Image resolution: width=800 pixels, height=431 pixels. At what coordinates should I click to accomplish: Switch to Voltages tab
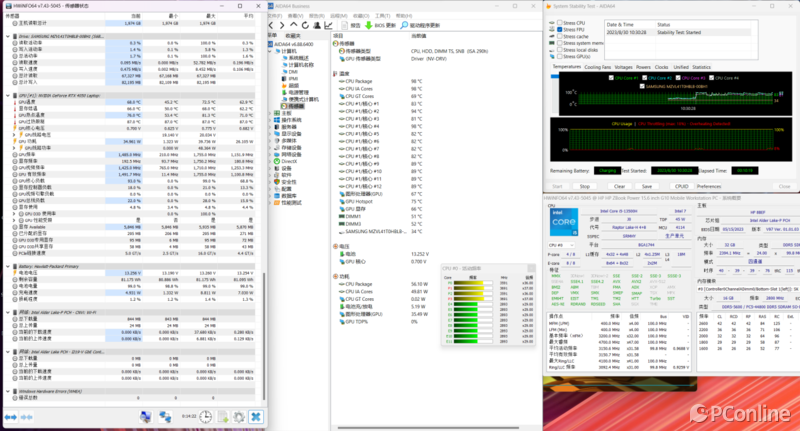[623, 67]
